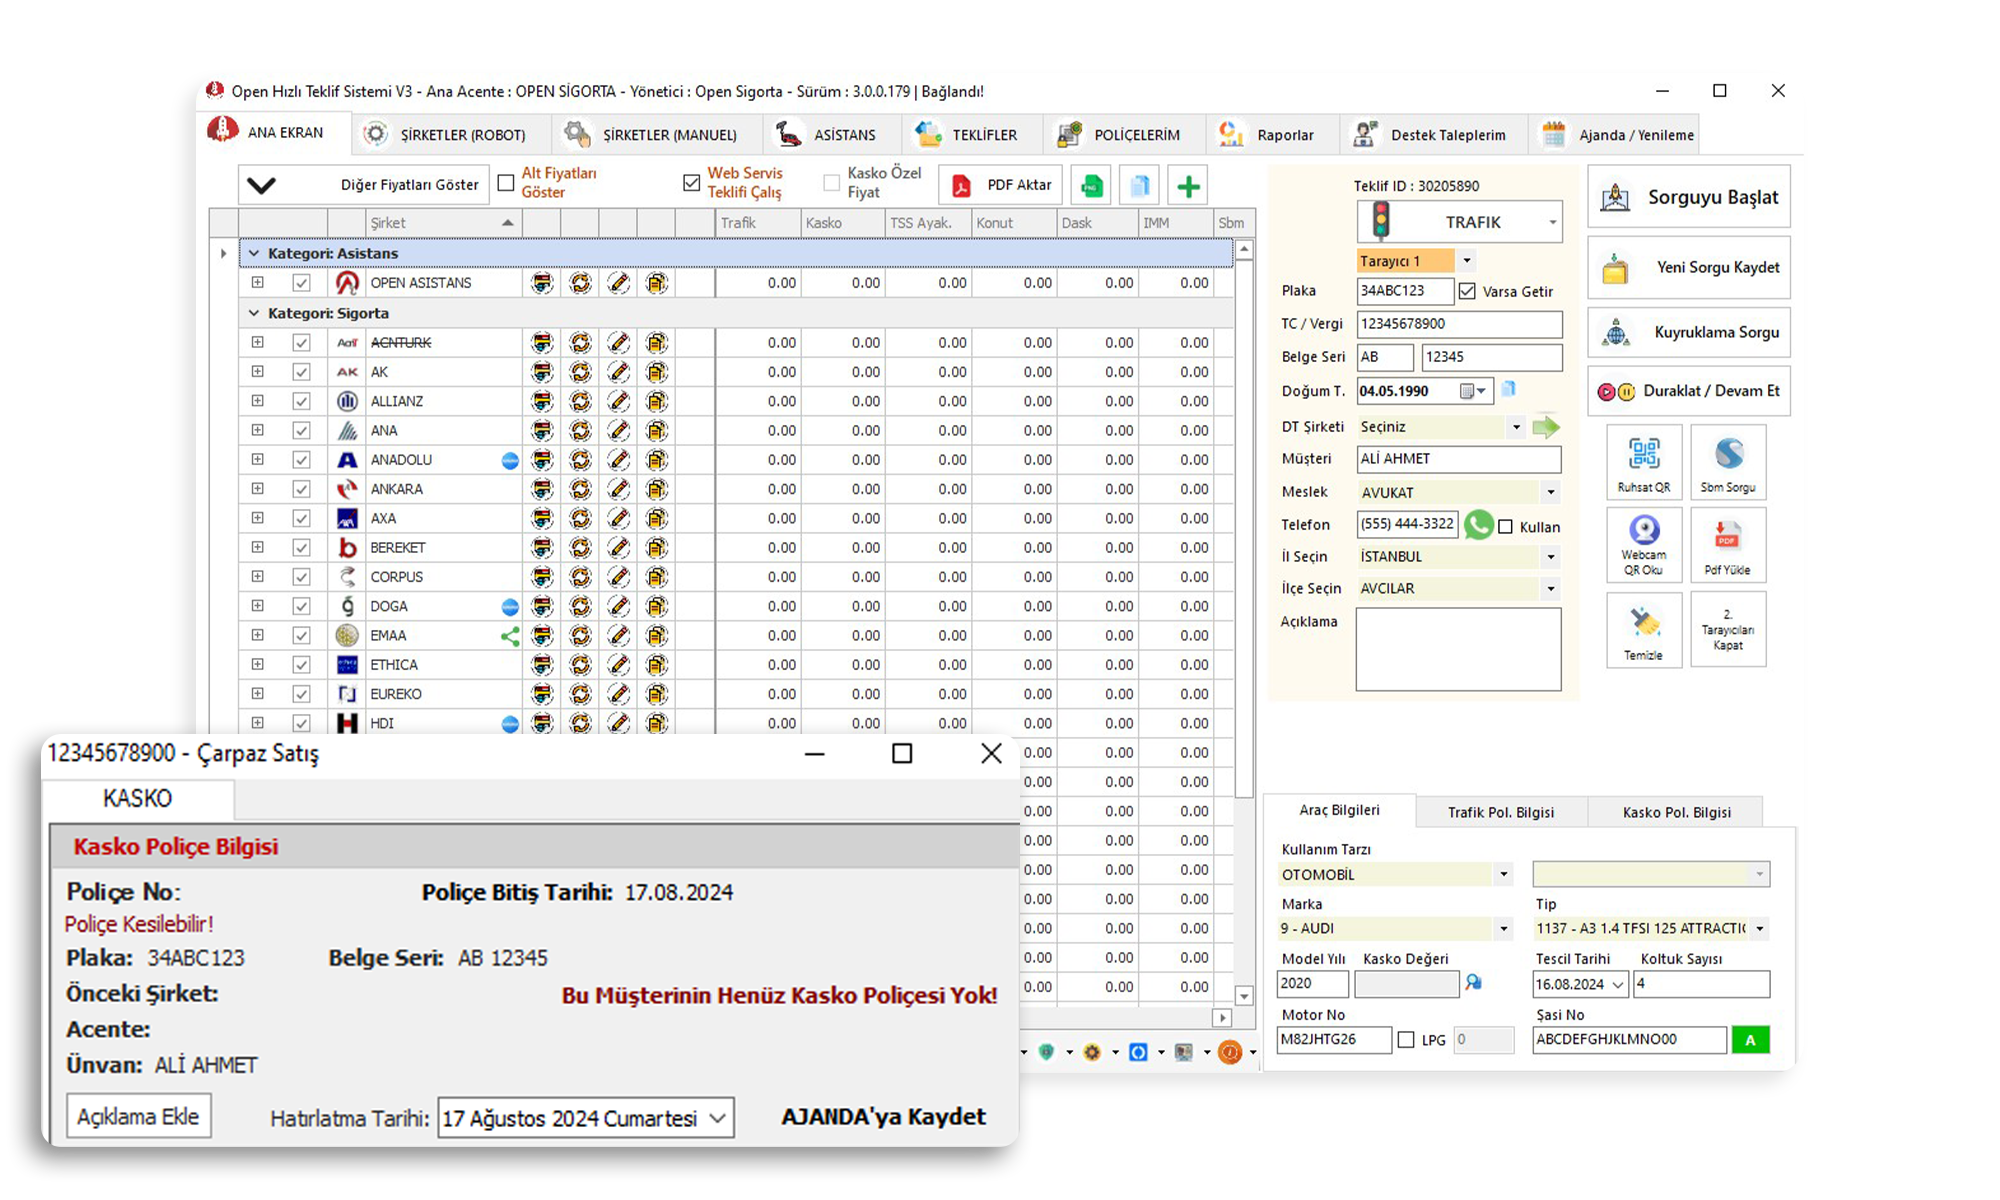This screenshot has height=1200, width=2000.
Task: Click the green arrow next to DT Şirketi
Action: [1546, 427]
